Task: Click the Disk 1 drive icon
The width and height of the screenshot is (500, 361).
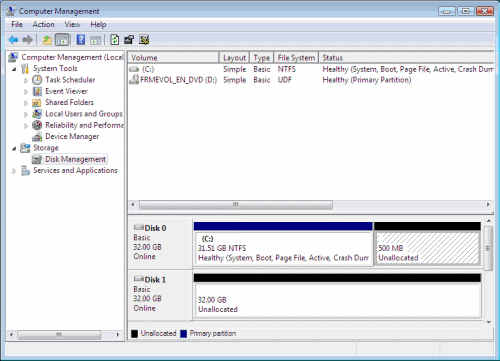Action: [139, 279]
